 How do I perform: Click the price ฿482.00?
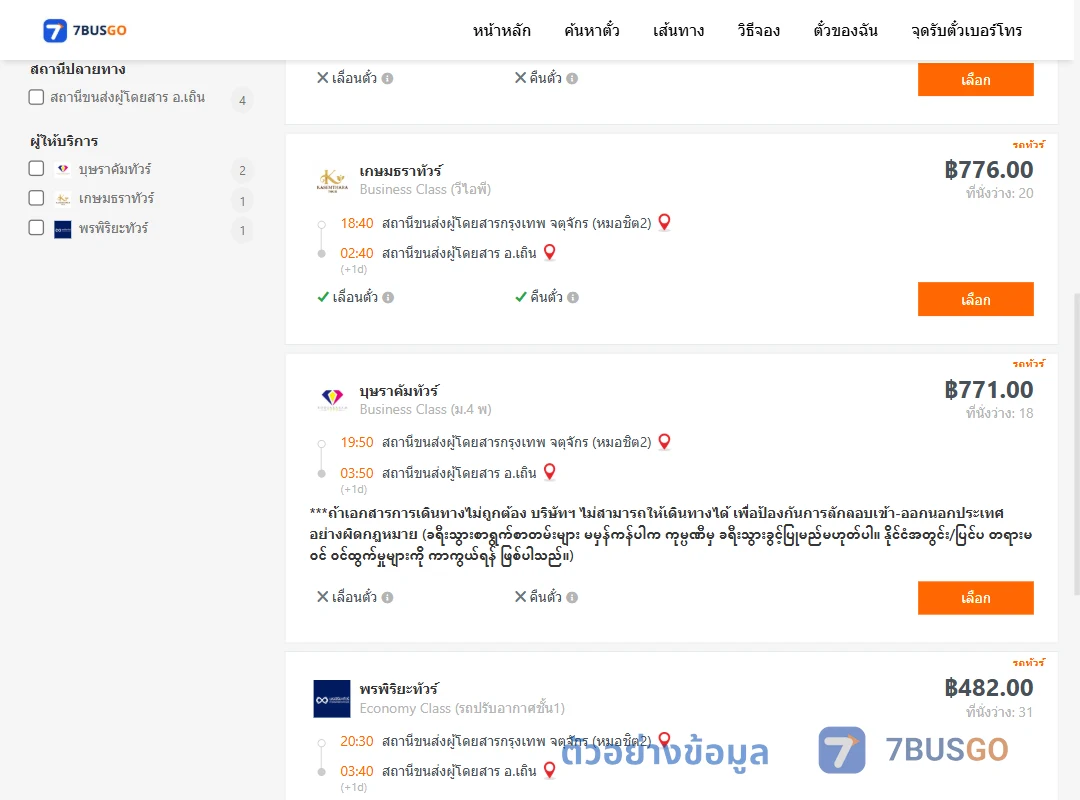point(988,688)
